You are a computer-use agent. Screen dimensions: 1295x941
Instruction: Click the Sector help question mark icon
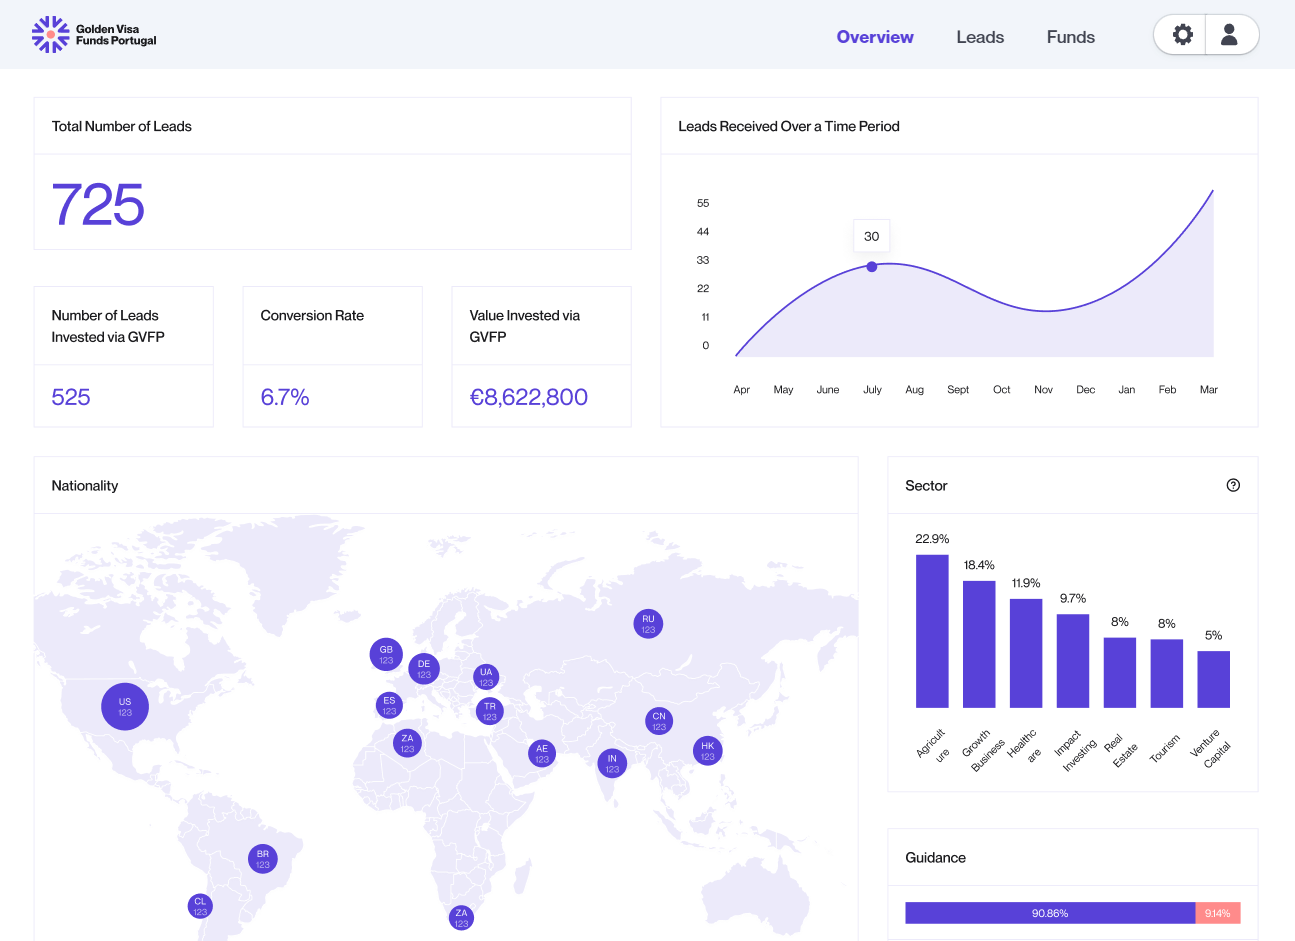coord(1233,485)
